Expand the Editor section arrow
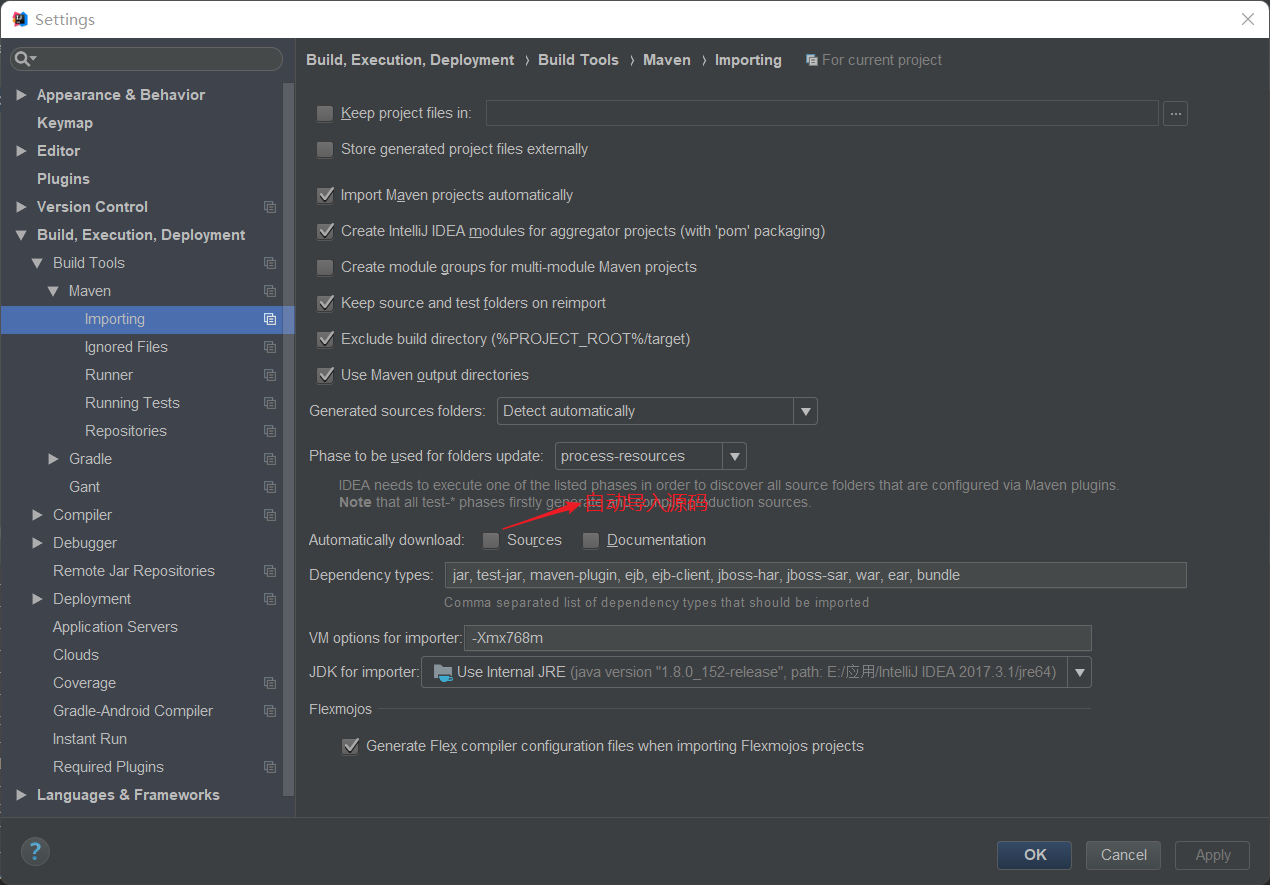 tap(22, 151)
